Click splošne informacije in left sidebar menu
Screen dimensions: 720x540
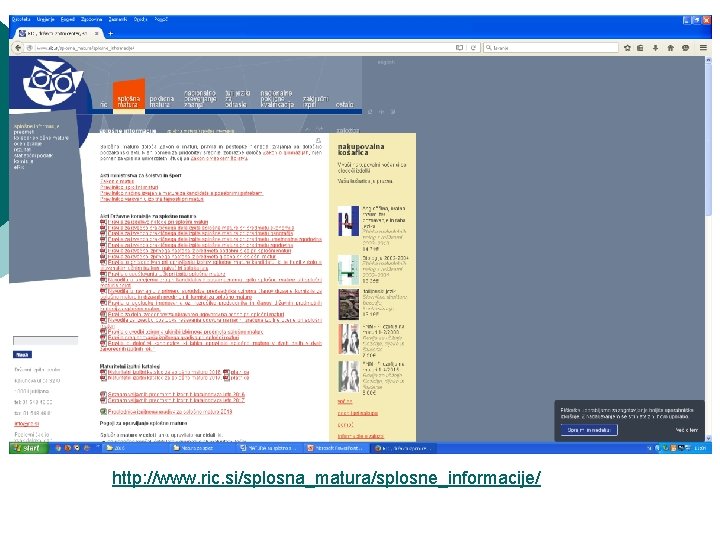(x=36, y=126)
